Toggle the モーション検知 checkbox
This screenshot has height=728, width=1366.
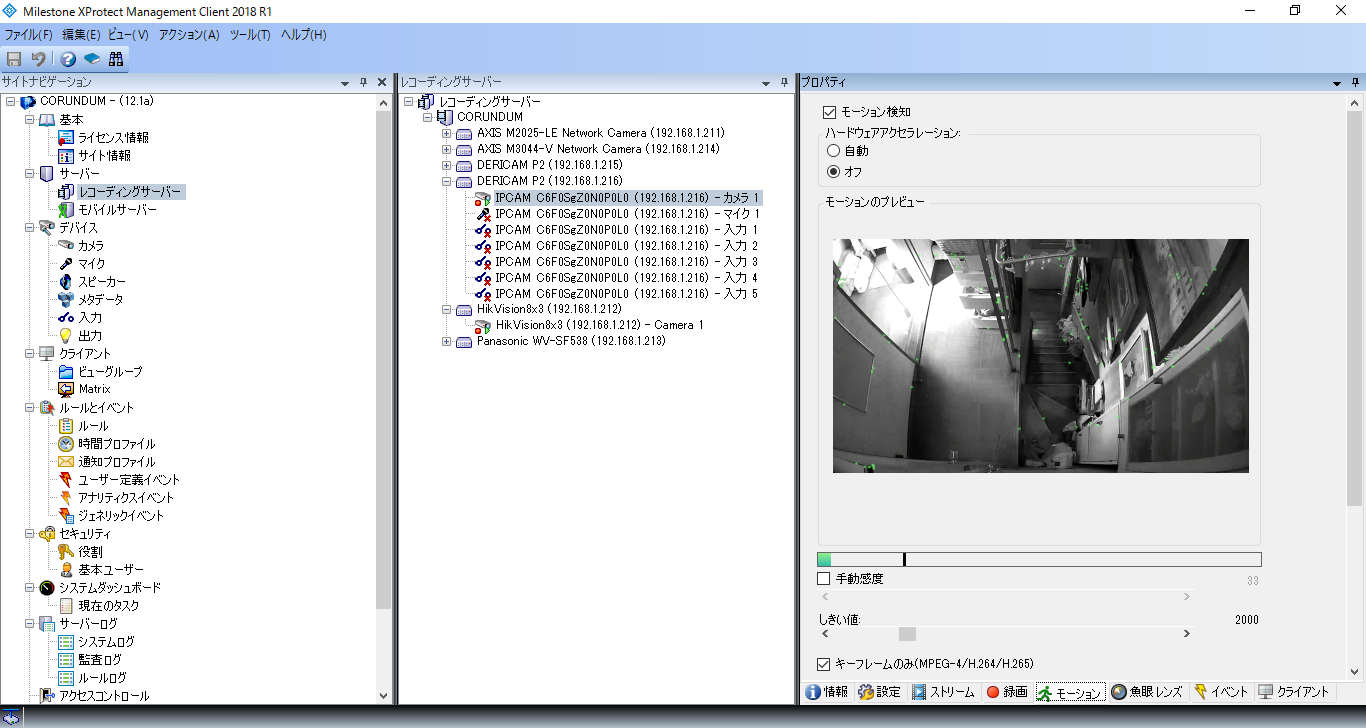click(829, 113)
